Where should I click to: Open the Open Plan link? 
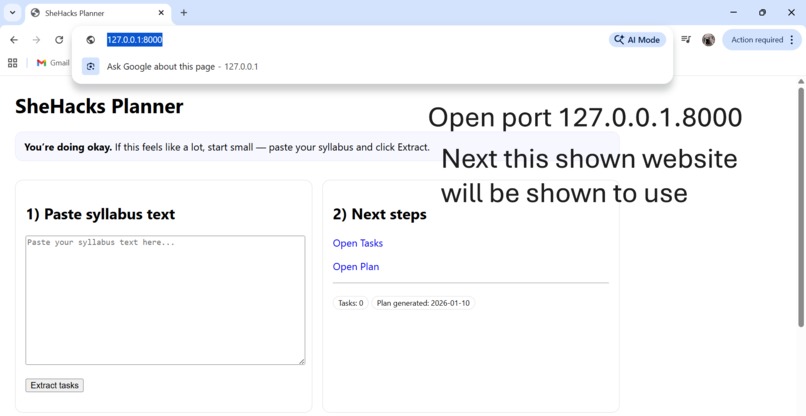(356, 267)
